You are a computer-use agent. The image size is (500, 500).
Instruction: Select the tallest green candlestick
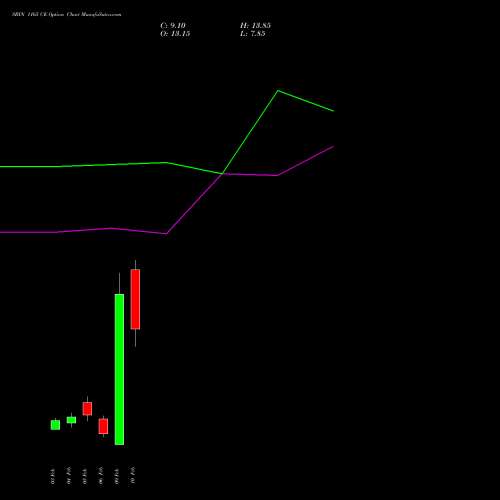click(x=119, y=369)
